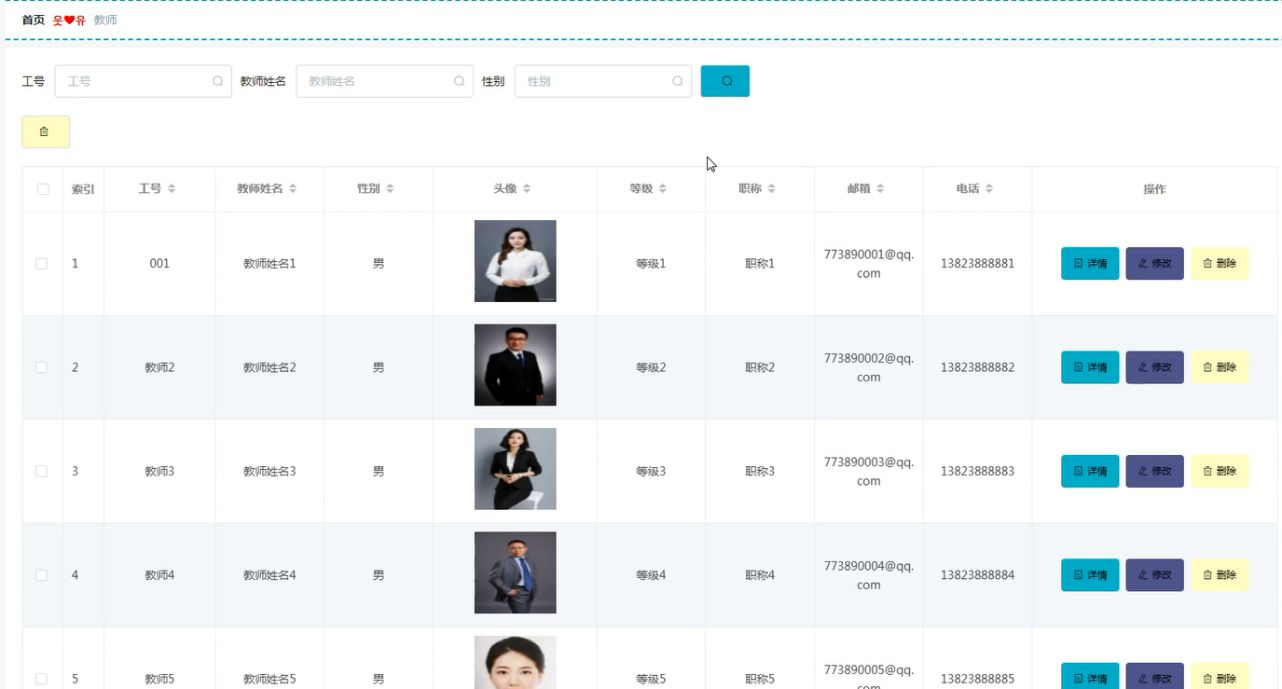This screenshot has height=689, width=1282.
Task: Click 修改 for 教师姓名4 row
Action: click(x=1155, y=575)
